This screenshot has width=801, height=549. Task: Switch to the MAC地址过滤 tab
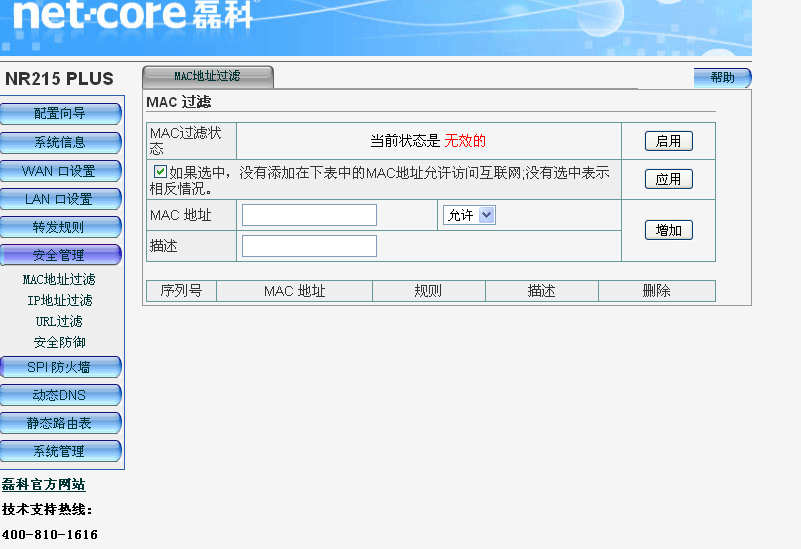point(207,76)
